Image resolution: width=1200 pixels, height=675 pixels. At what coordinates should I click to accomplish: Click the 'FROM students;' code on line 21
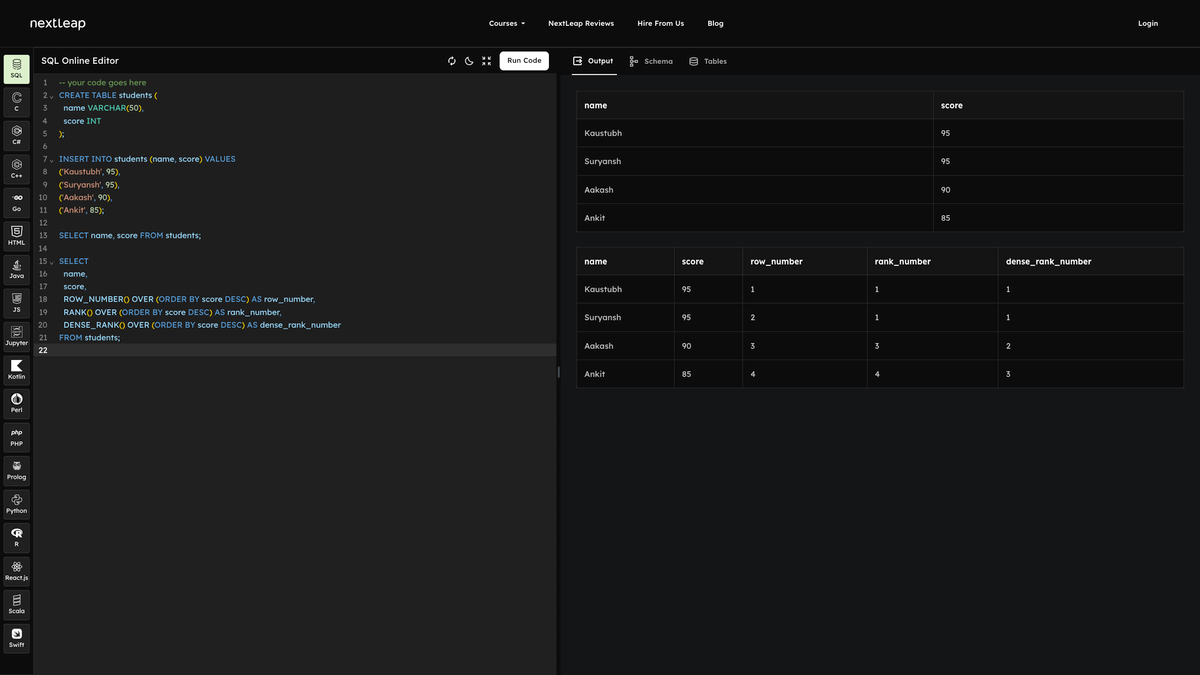(x=89, y=338)
